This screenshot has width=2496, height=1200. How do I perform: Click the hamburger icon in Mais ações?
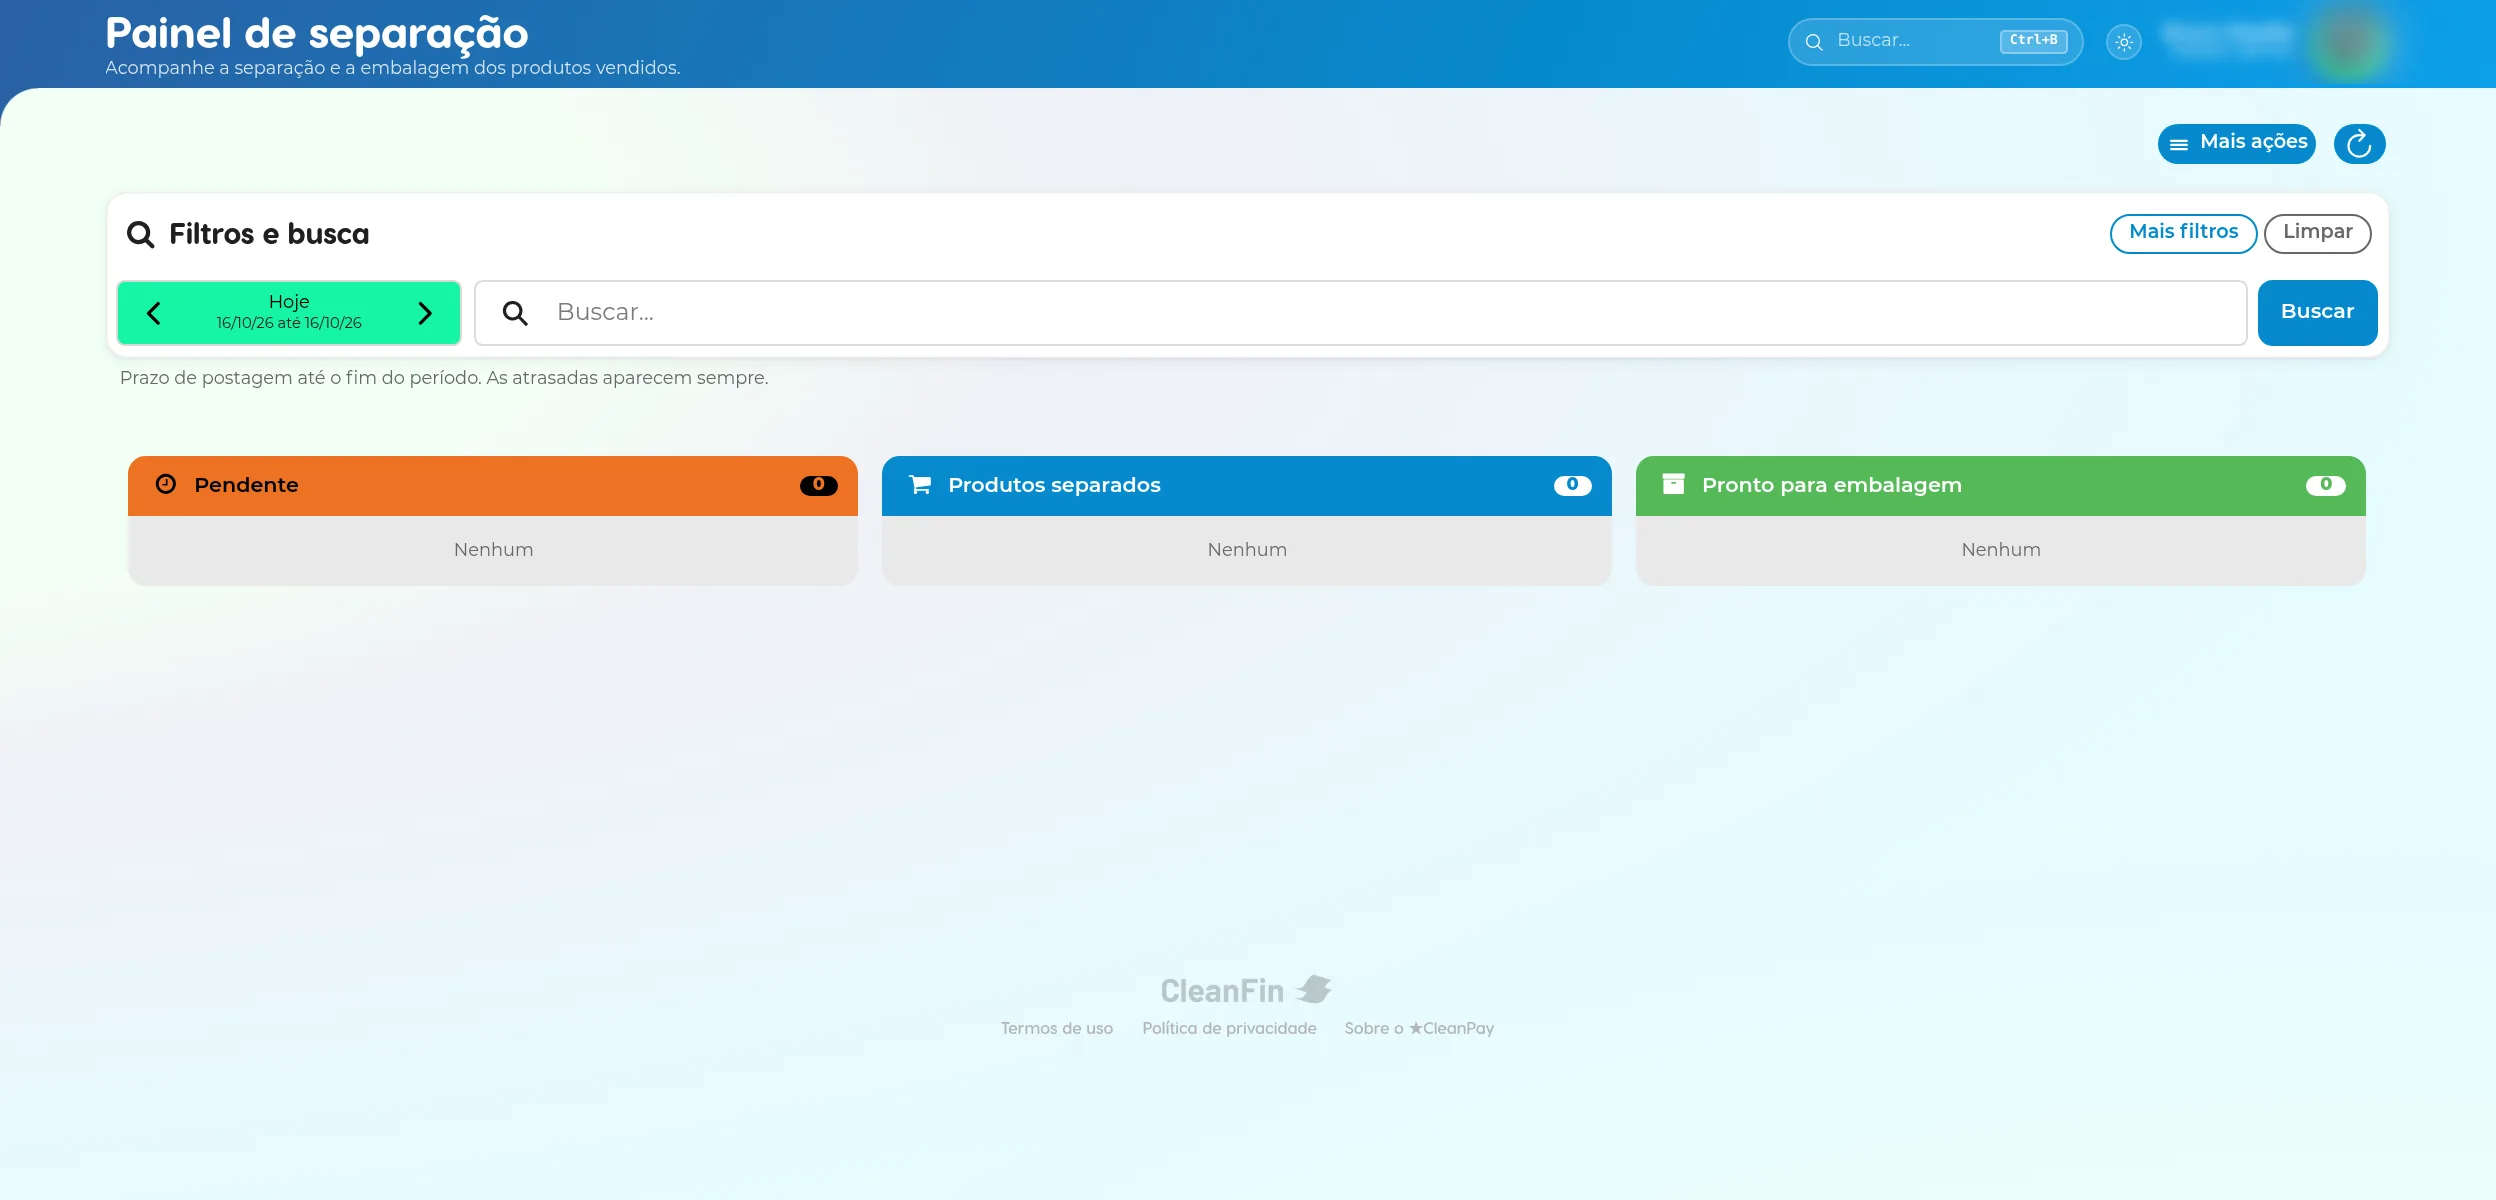[2179, 145]
